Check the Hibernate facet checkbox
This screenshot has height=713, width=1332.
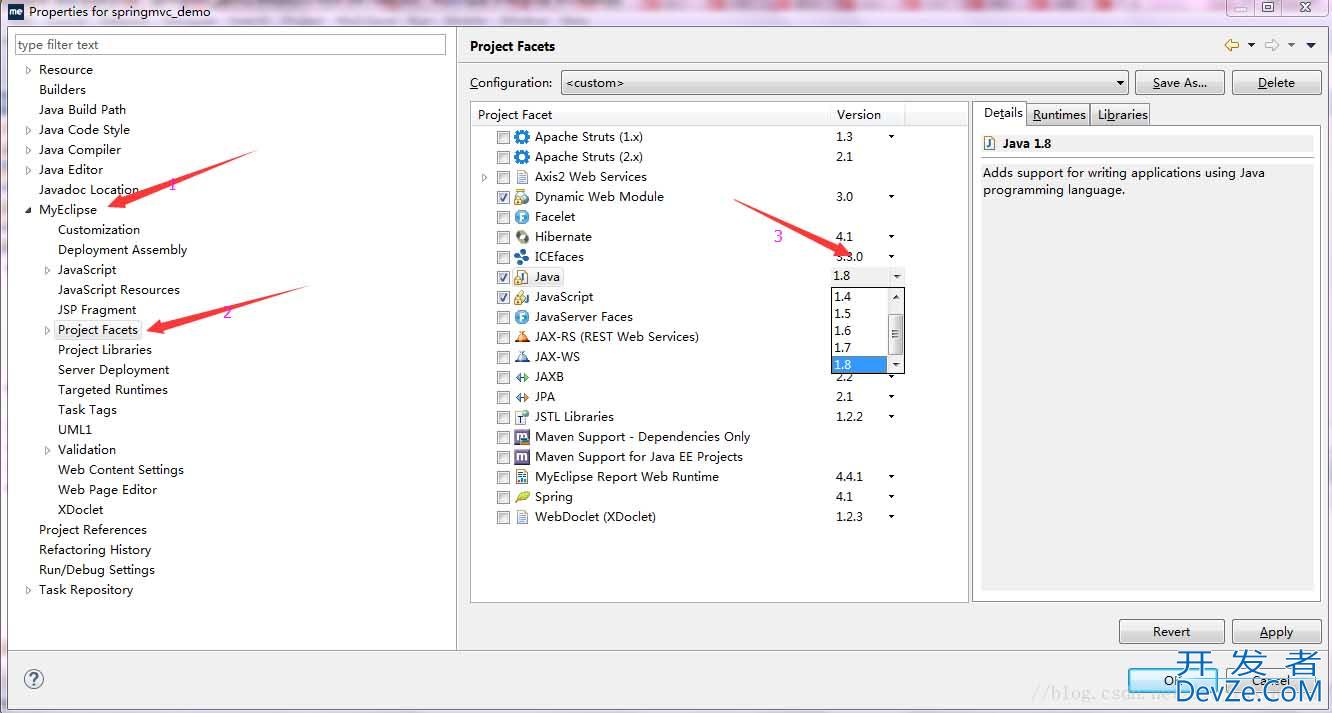pyautogui.click(x=503, y=237)
